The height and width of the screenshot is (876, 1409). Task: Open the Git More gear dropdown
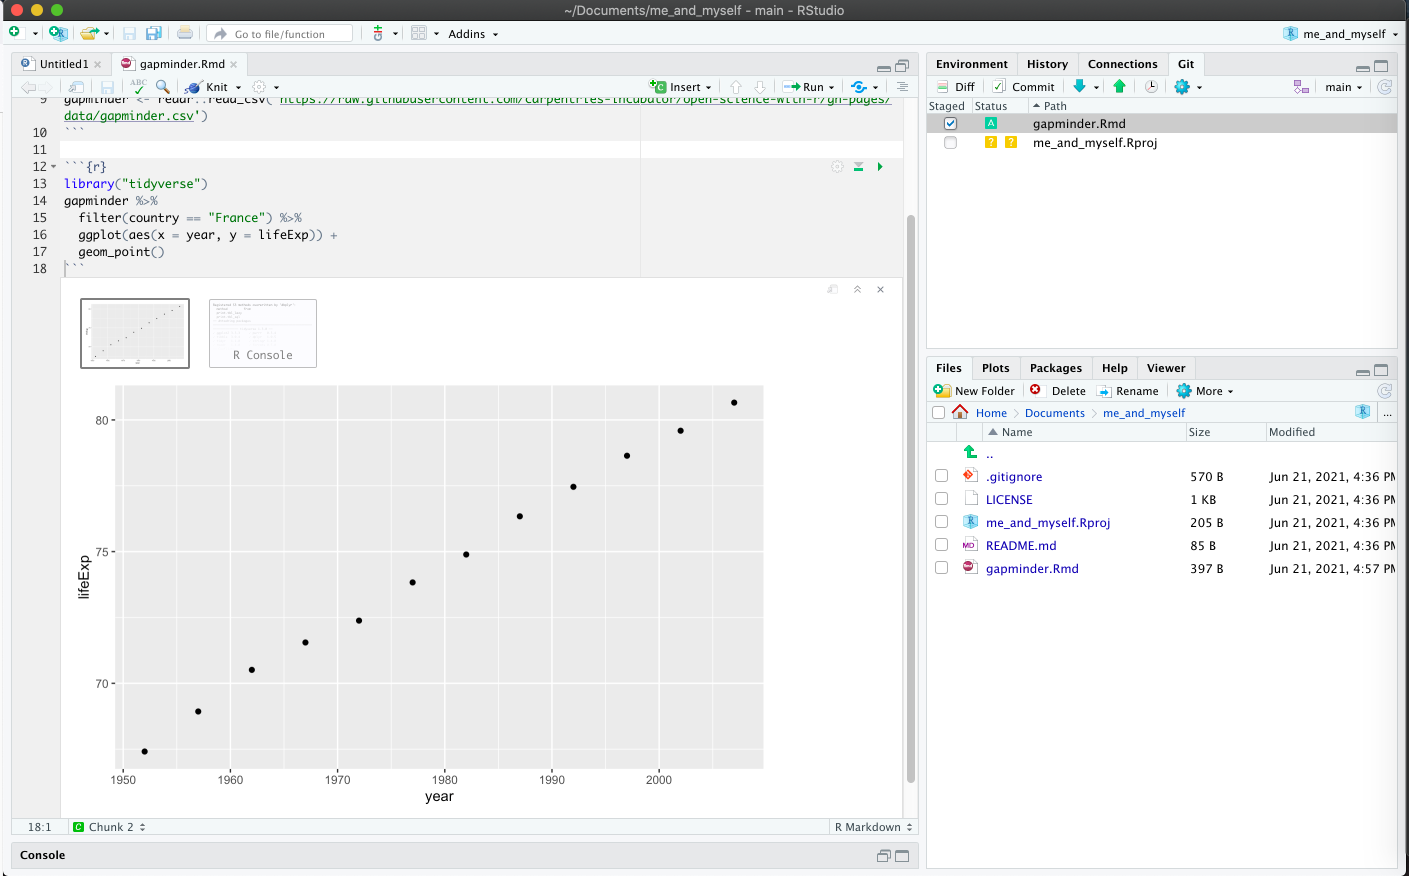[x=1188, y=87]
